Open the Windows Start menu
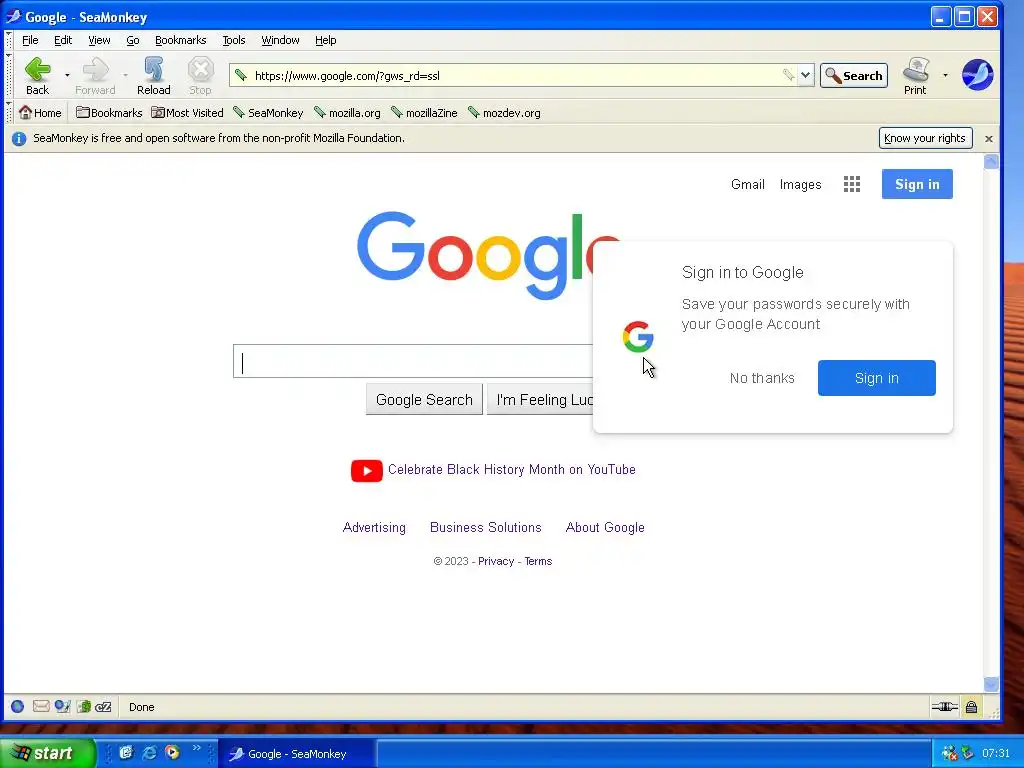The height and width of the screenshot is (768, 1024). tap(47, 753)
